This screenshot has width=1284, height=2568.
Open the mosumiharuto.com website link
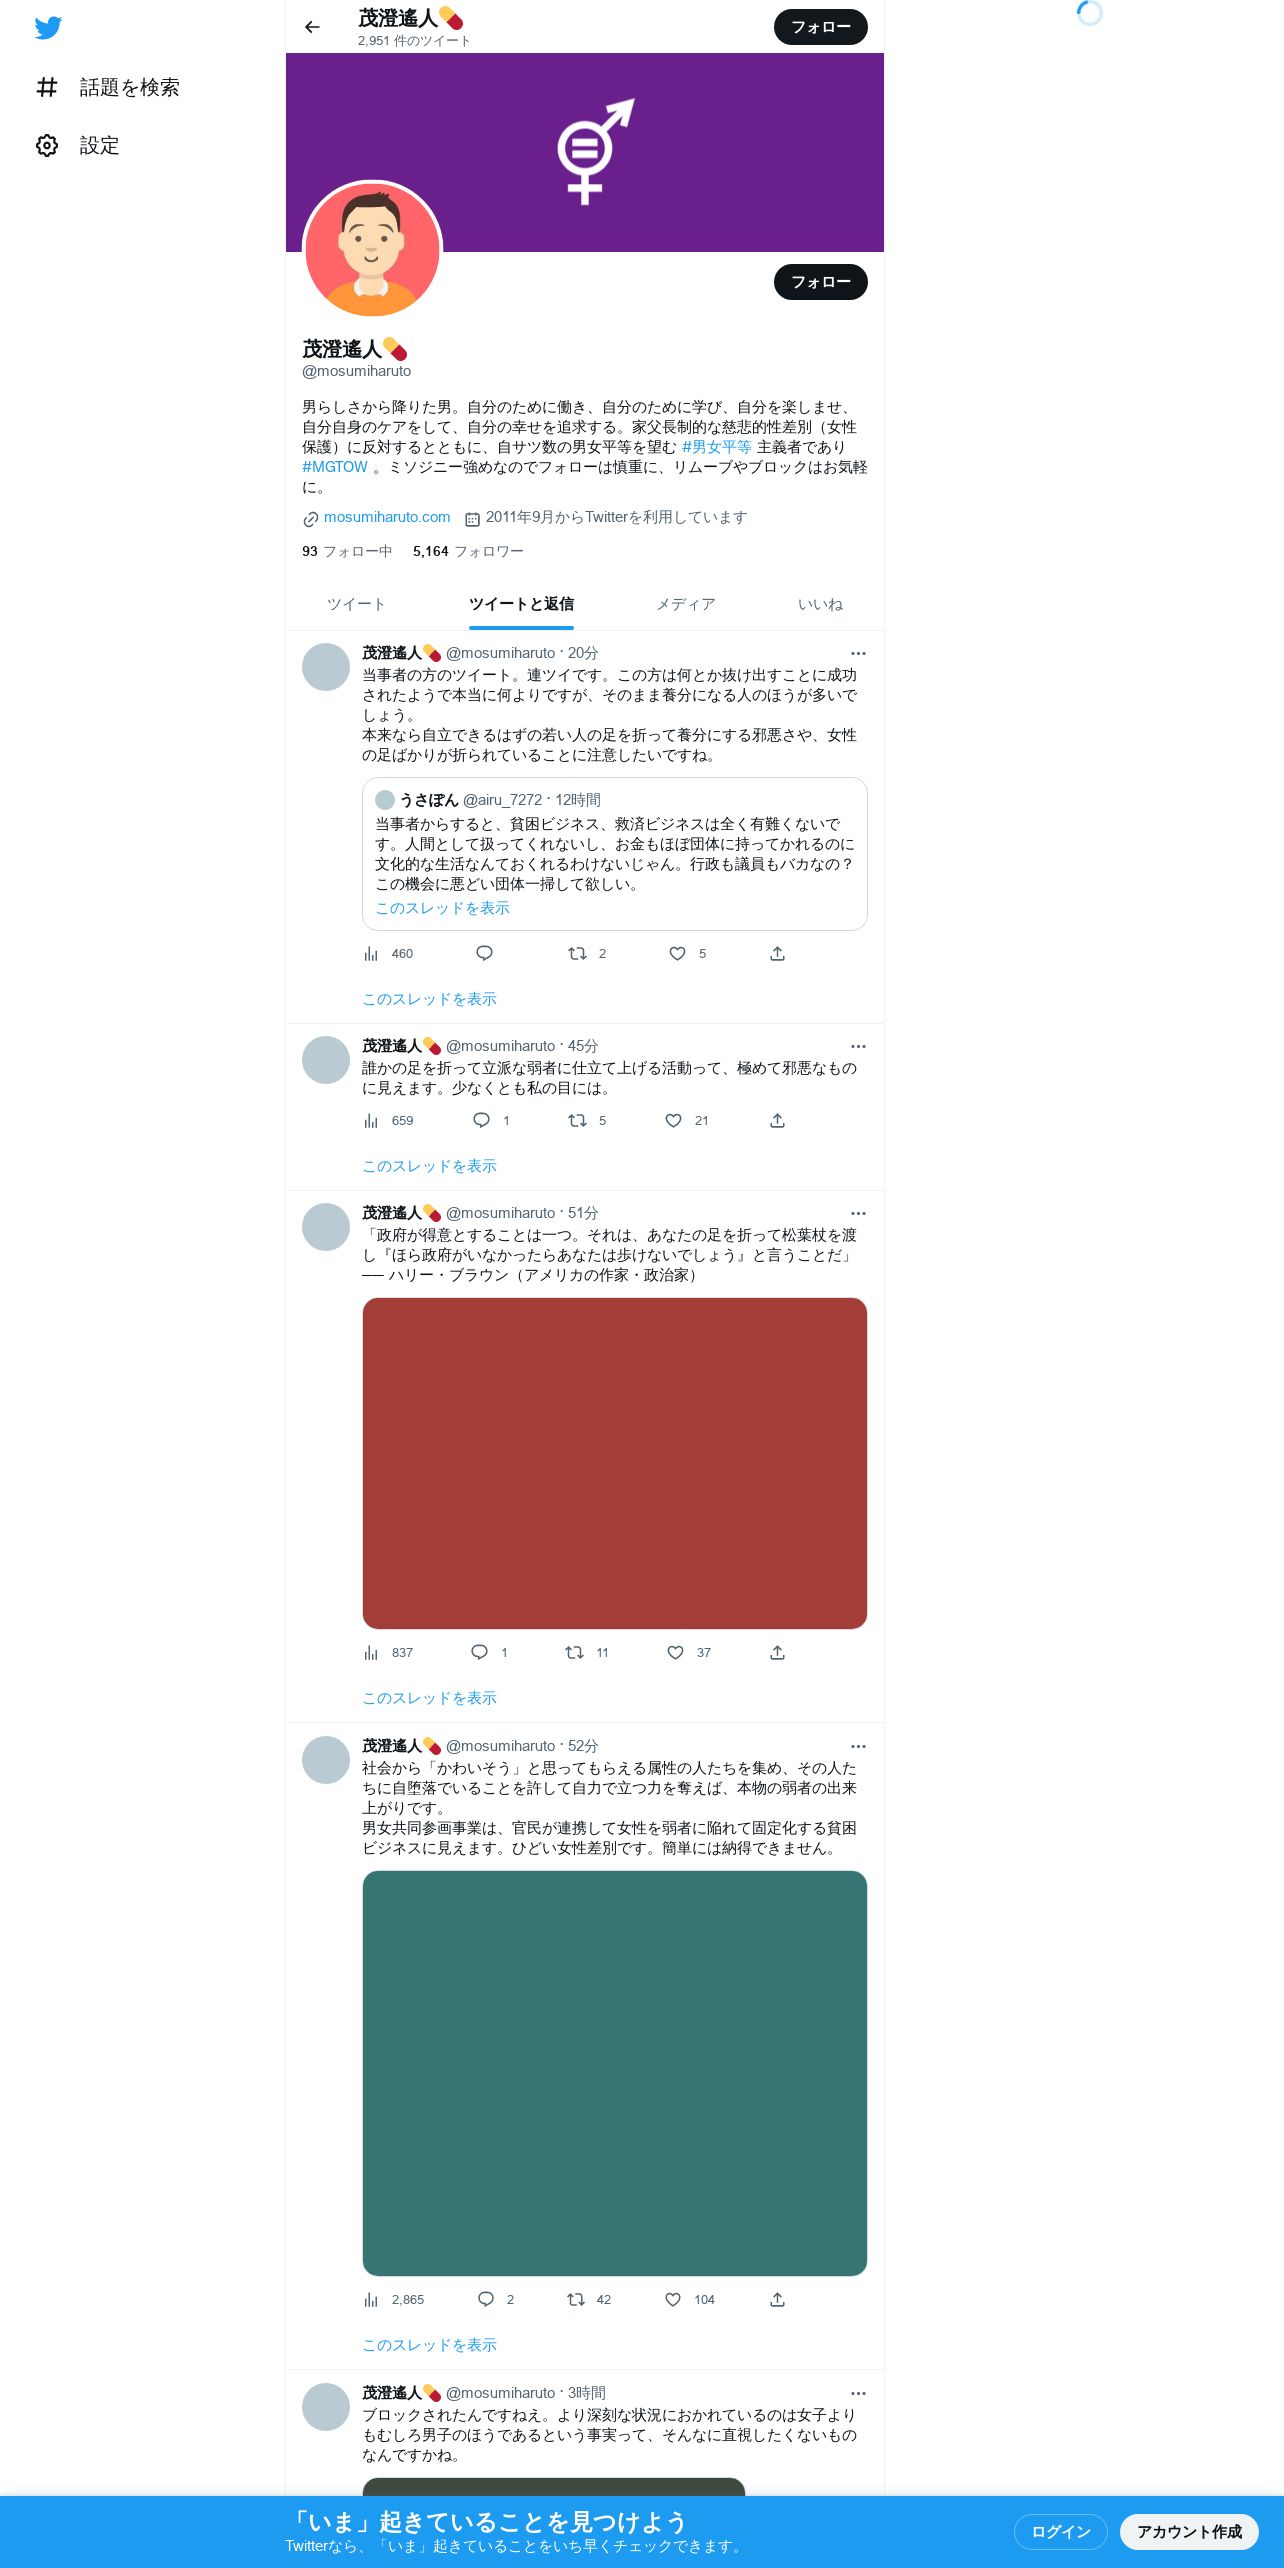coord(387,518)
